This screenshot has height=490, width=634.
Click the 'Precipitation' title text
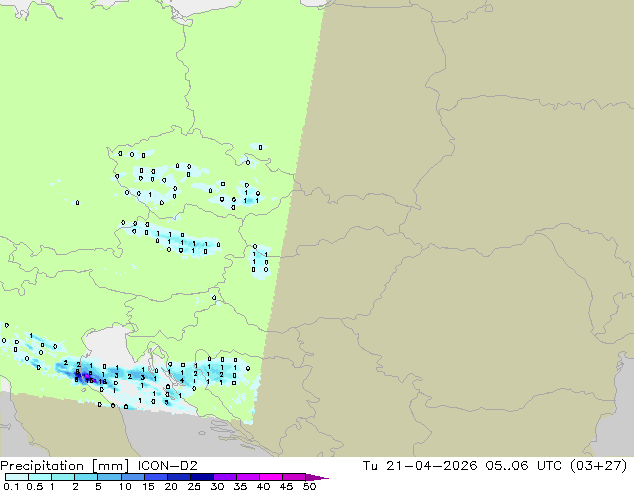[x=42, y=466]
